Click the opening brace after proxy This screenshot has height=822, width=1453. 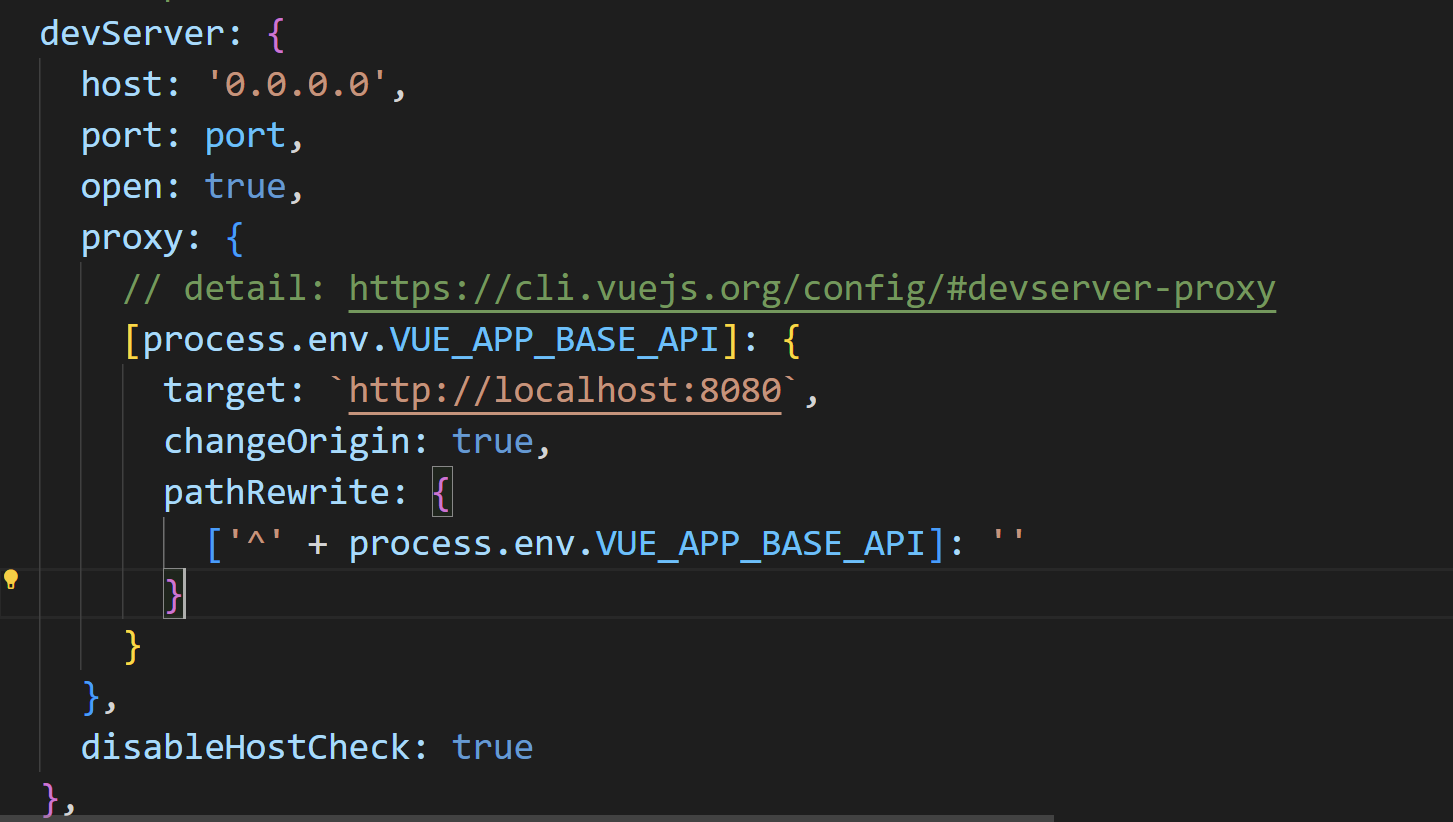(x=233, y=238)
